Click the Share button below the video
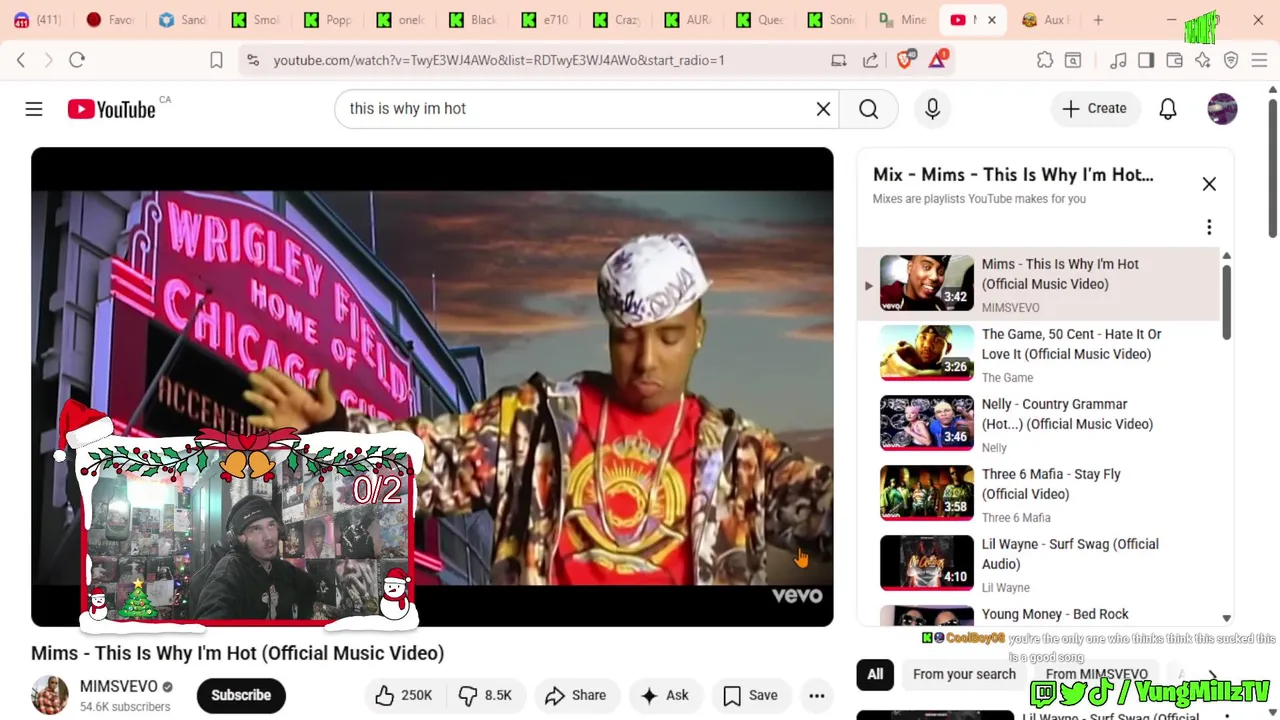 pyautogui.click(x=575, y=695)
